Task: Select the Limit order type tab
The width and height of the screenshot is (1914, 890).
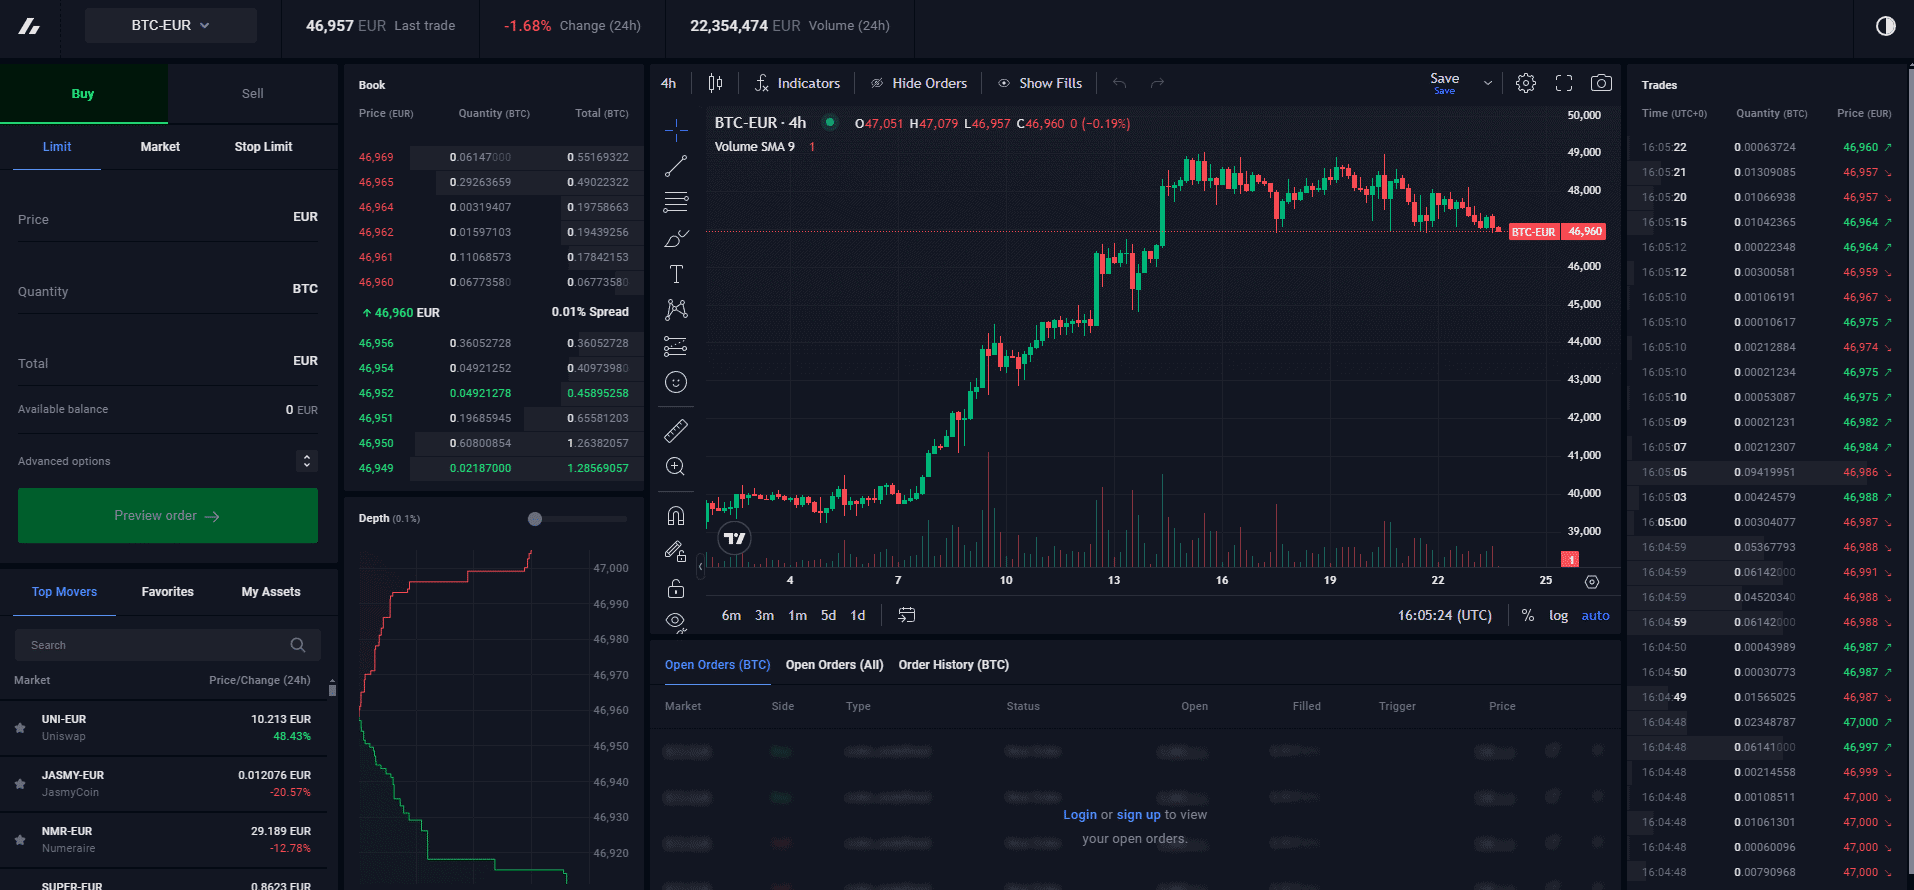Action: click(x=57, y=146)
